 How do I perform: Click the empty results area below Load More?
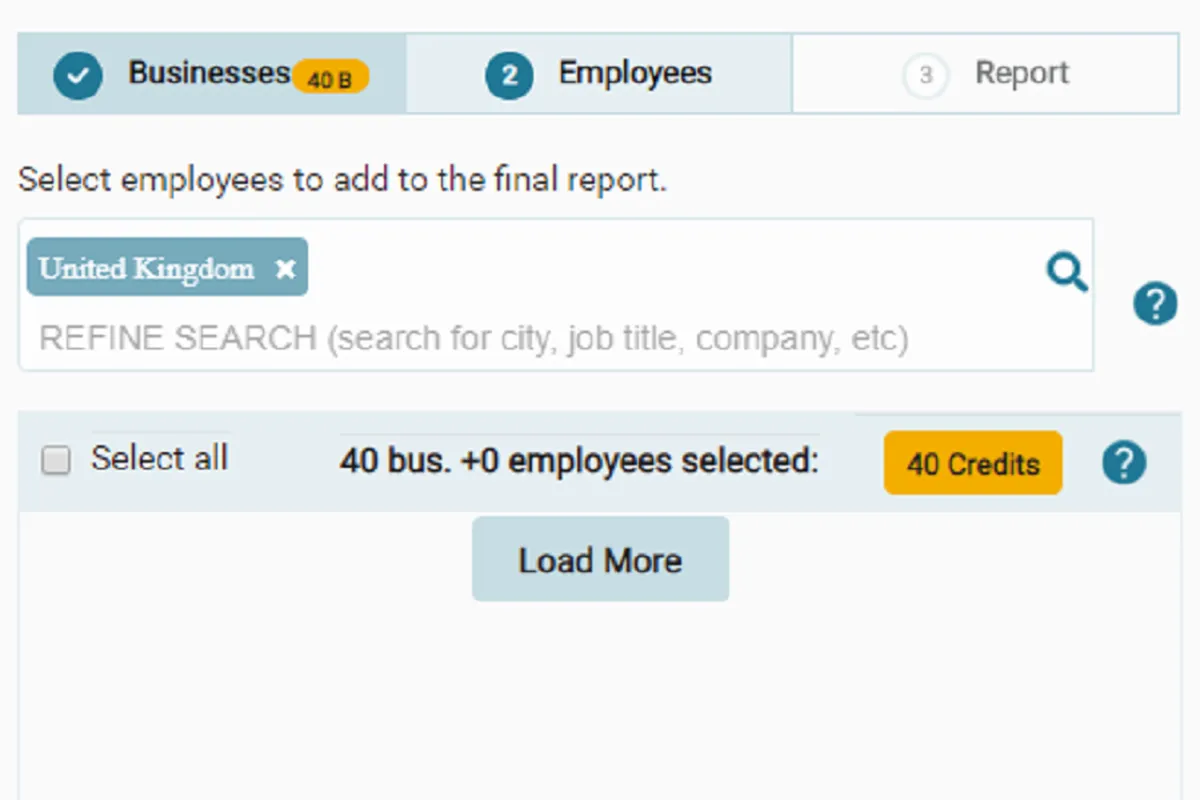click(x=600, y=700)
